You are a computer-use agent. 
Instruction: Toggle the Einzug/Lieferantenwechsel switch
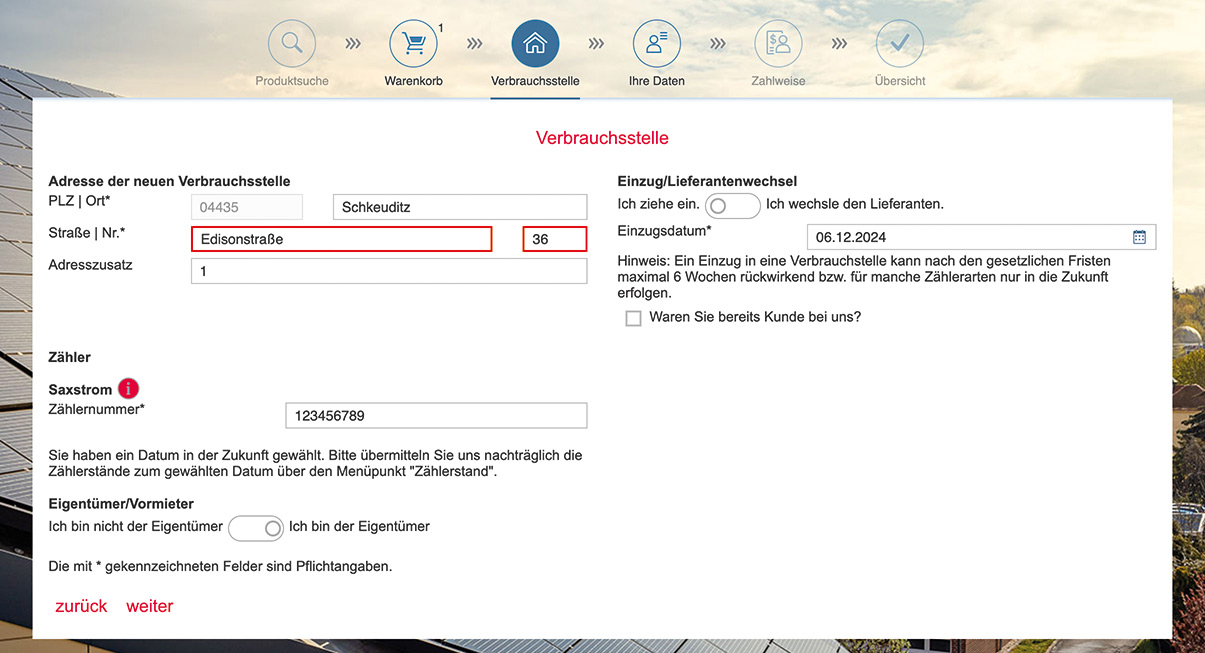(732, 205)
